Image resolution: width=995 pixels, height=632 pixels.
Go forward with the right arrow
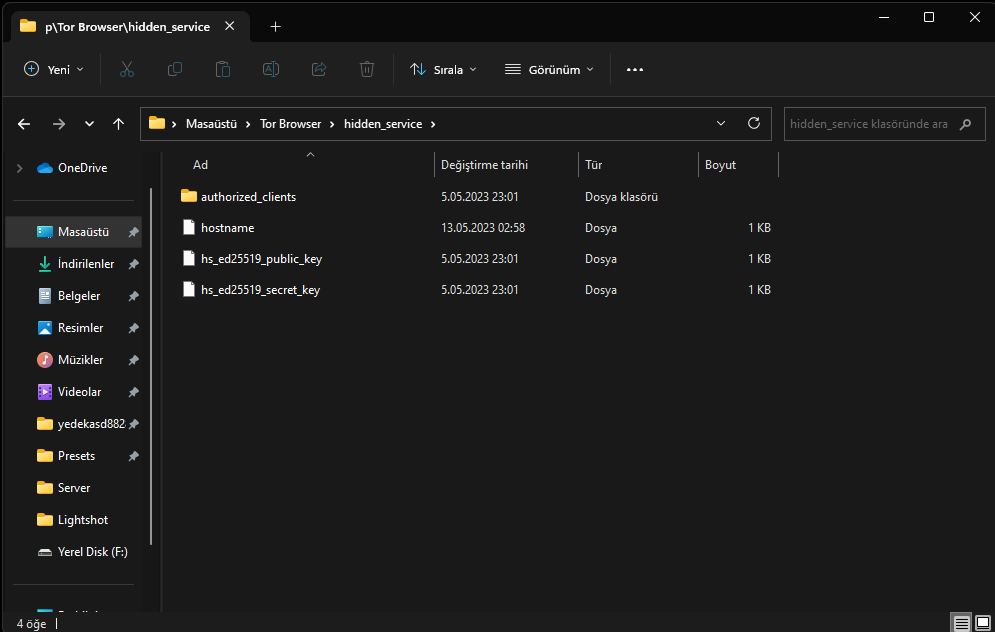pyautogui.click(x=58, y=124)
